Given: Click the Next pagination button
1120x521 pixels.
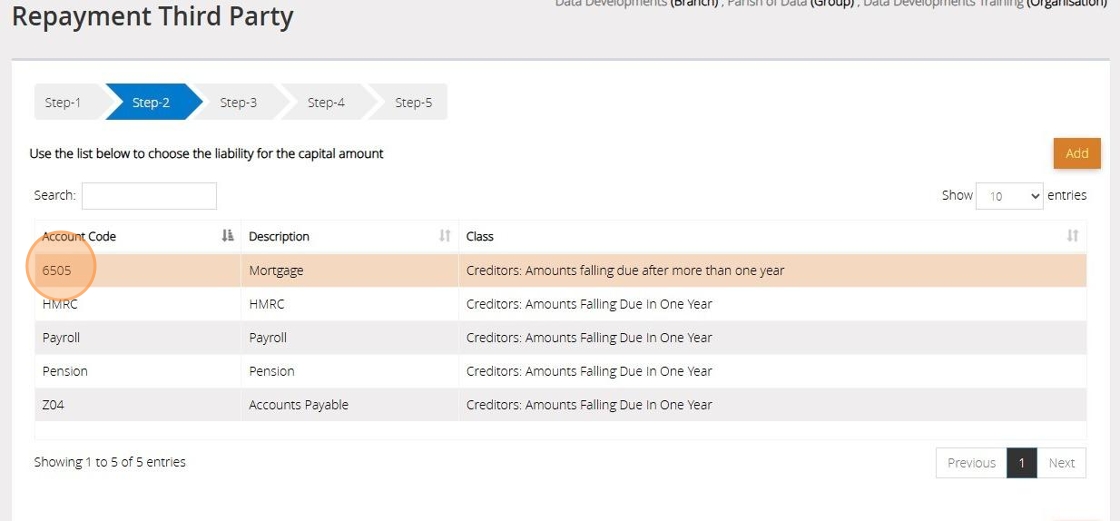Looking at the screenshot, I should pos(1061,463).
